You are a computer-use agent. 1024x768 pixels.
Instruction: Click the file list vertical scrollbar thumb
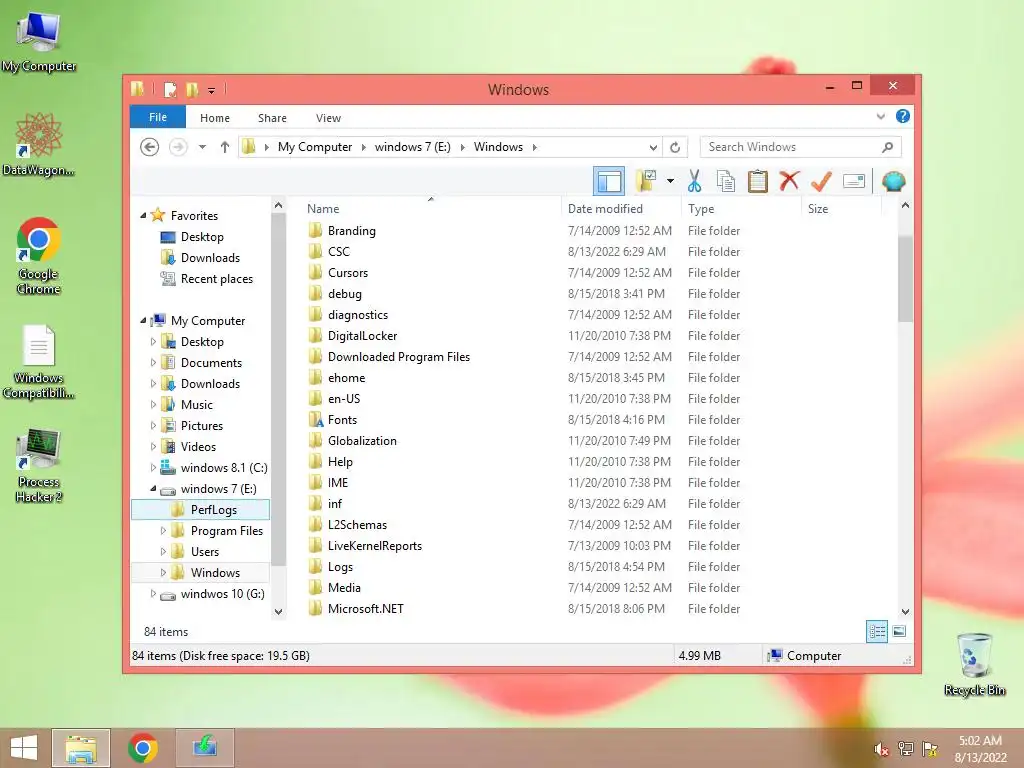coord(905,280)
